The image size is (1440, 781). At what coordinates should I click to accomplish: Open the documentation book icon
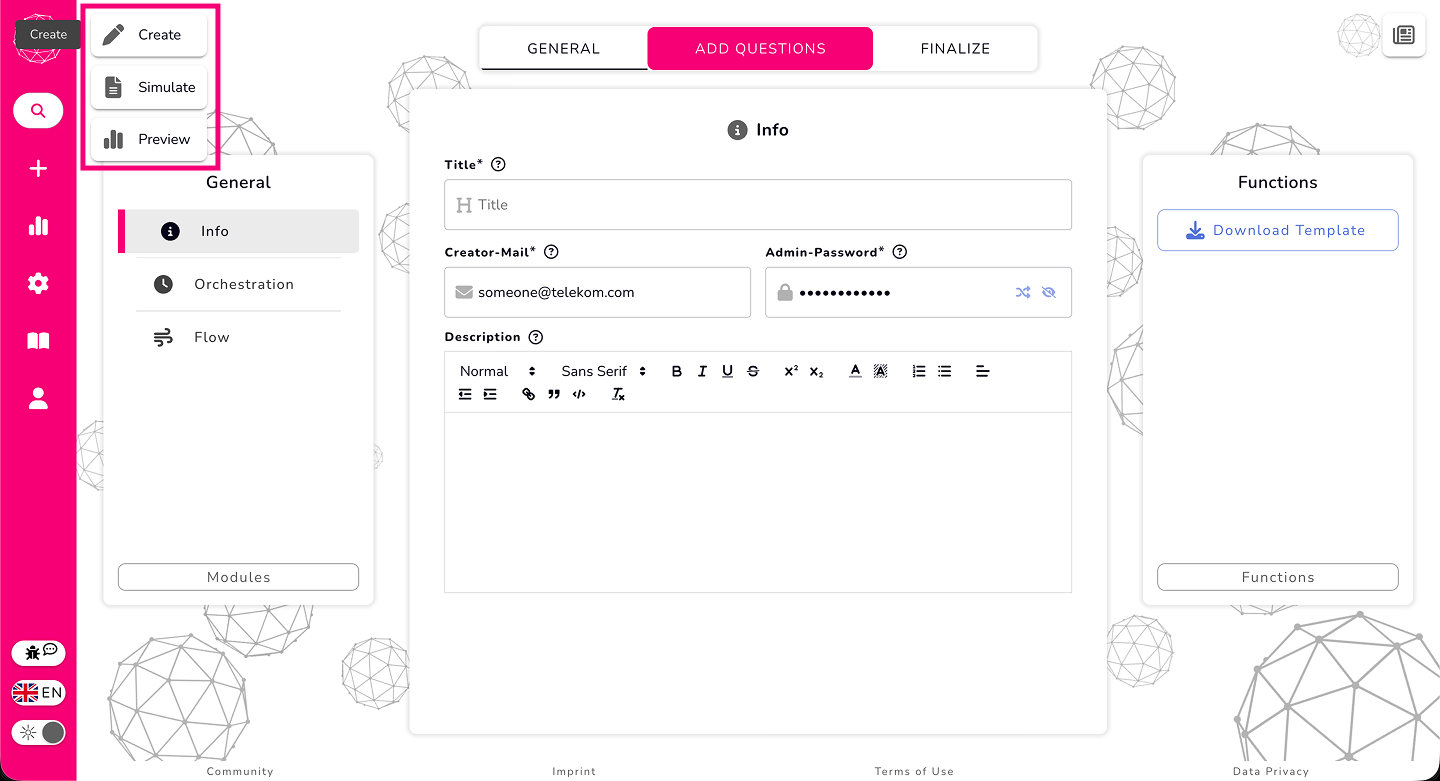click(38, 340)
